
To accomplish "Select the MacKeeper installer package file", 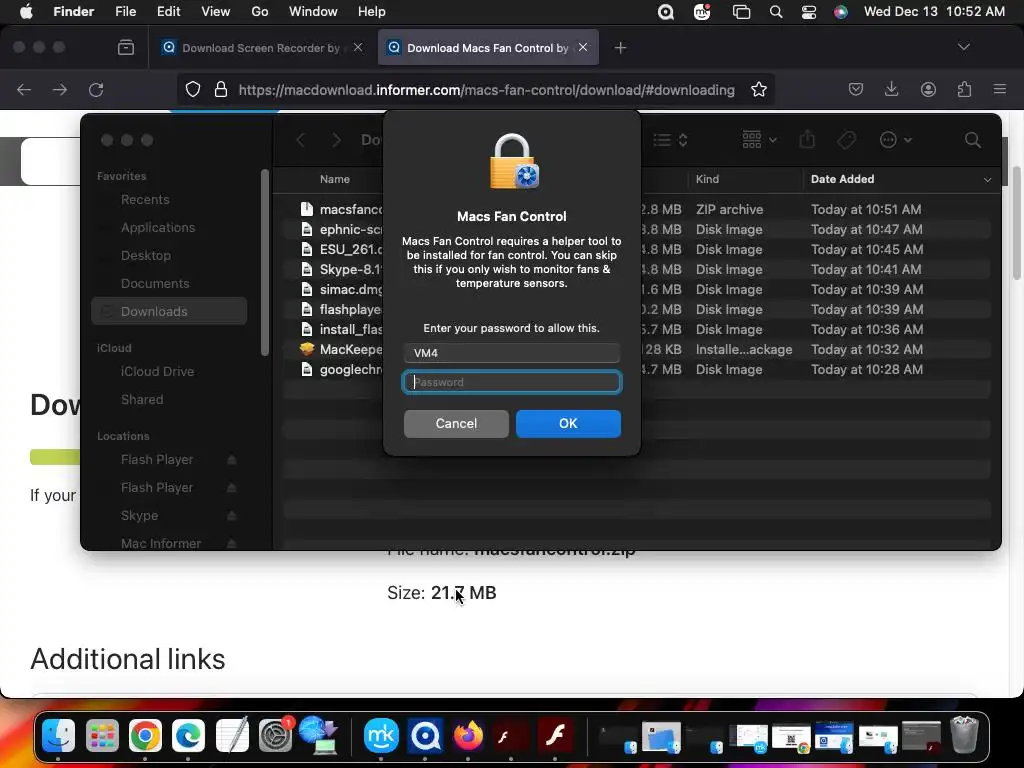I will (637, 349).
